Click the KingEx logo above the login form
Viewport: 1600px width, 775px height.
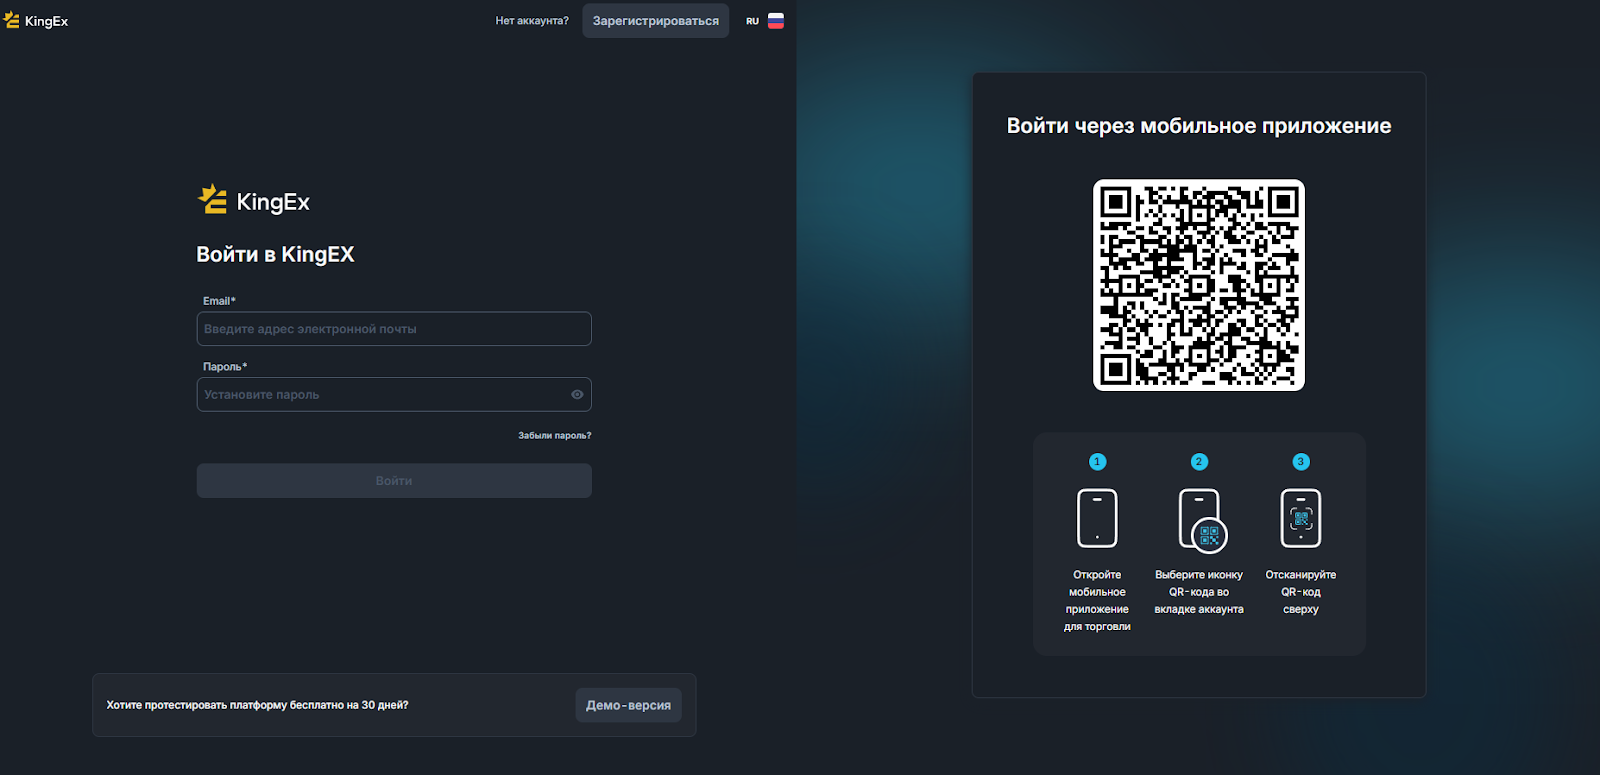click(254, 201)
